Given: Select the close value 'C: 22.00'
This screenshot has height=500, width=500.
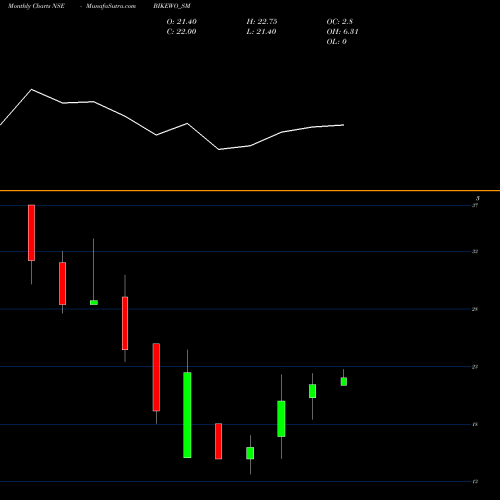Looking at the screenshot, I should 181,32.
